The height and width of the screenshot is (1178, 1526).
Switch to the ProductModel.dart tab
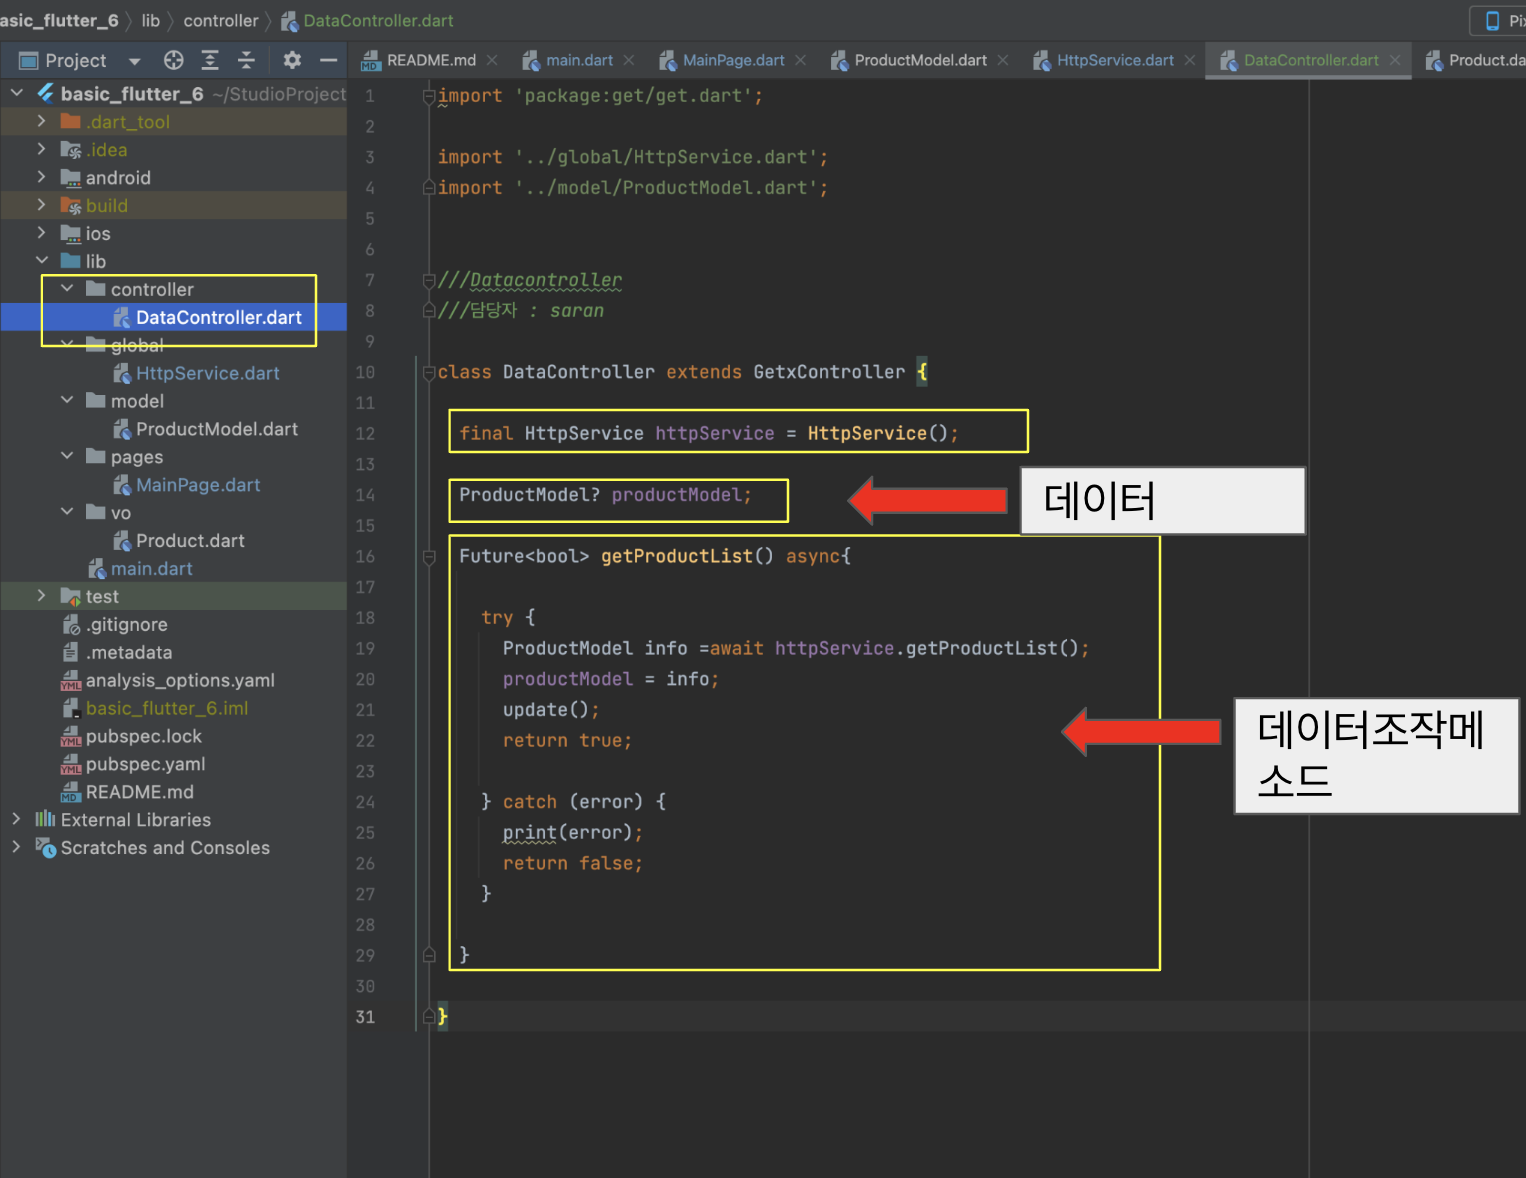[919, 60]
